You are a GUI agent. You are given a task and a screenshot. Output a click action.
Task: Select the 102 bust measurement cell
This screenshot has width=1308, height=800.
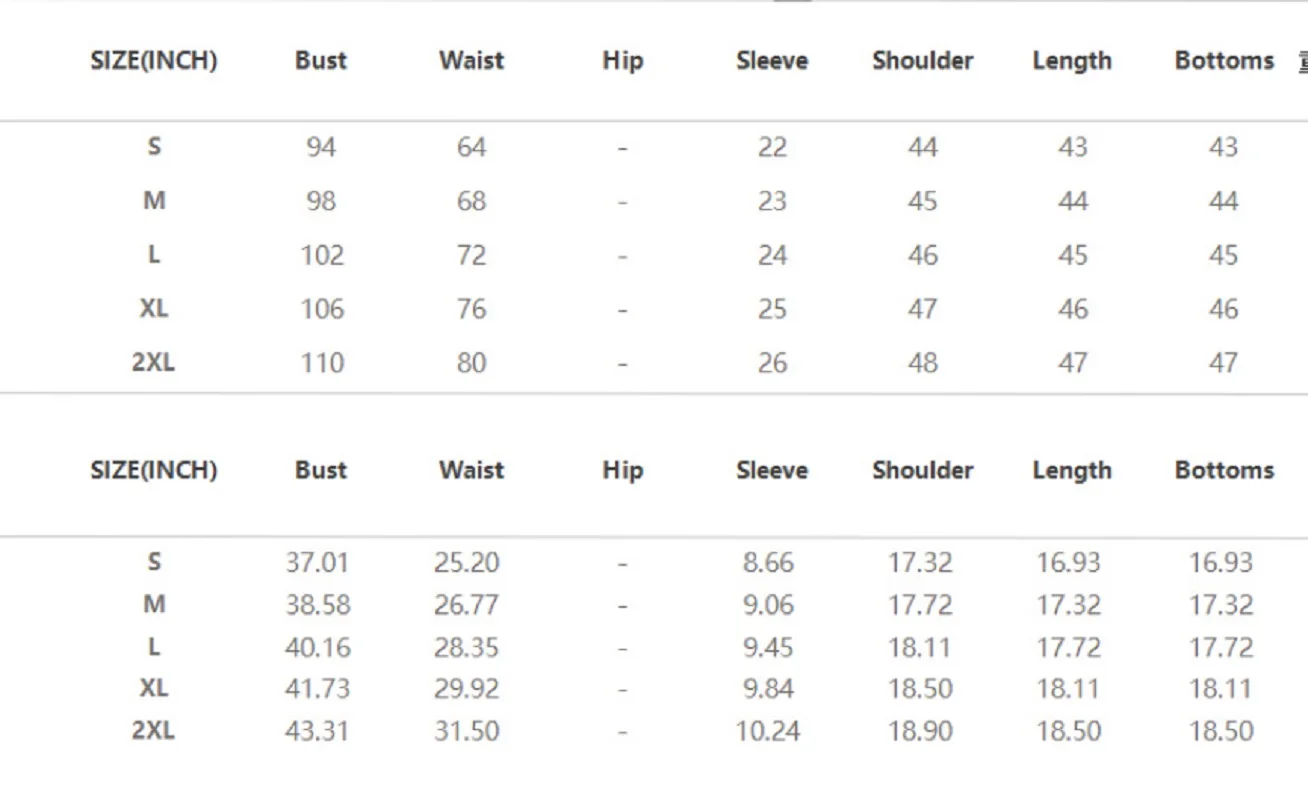[321, 256]
